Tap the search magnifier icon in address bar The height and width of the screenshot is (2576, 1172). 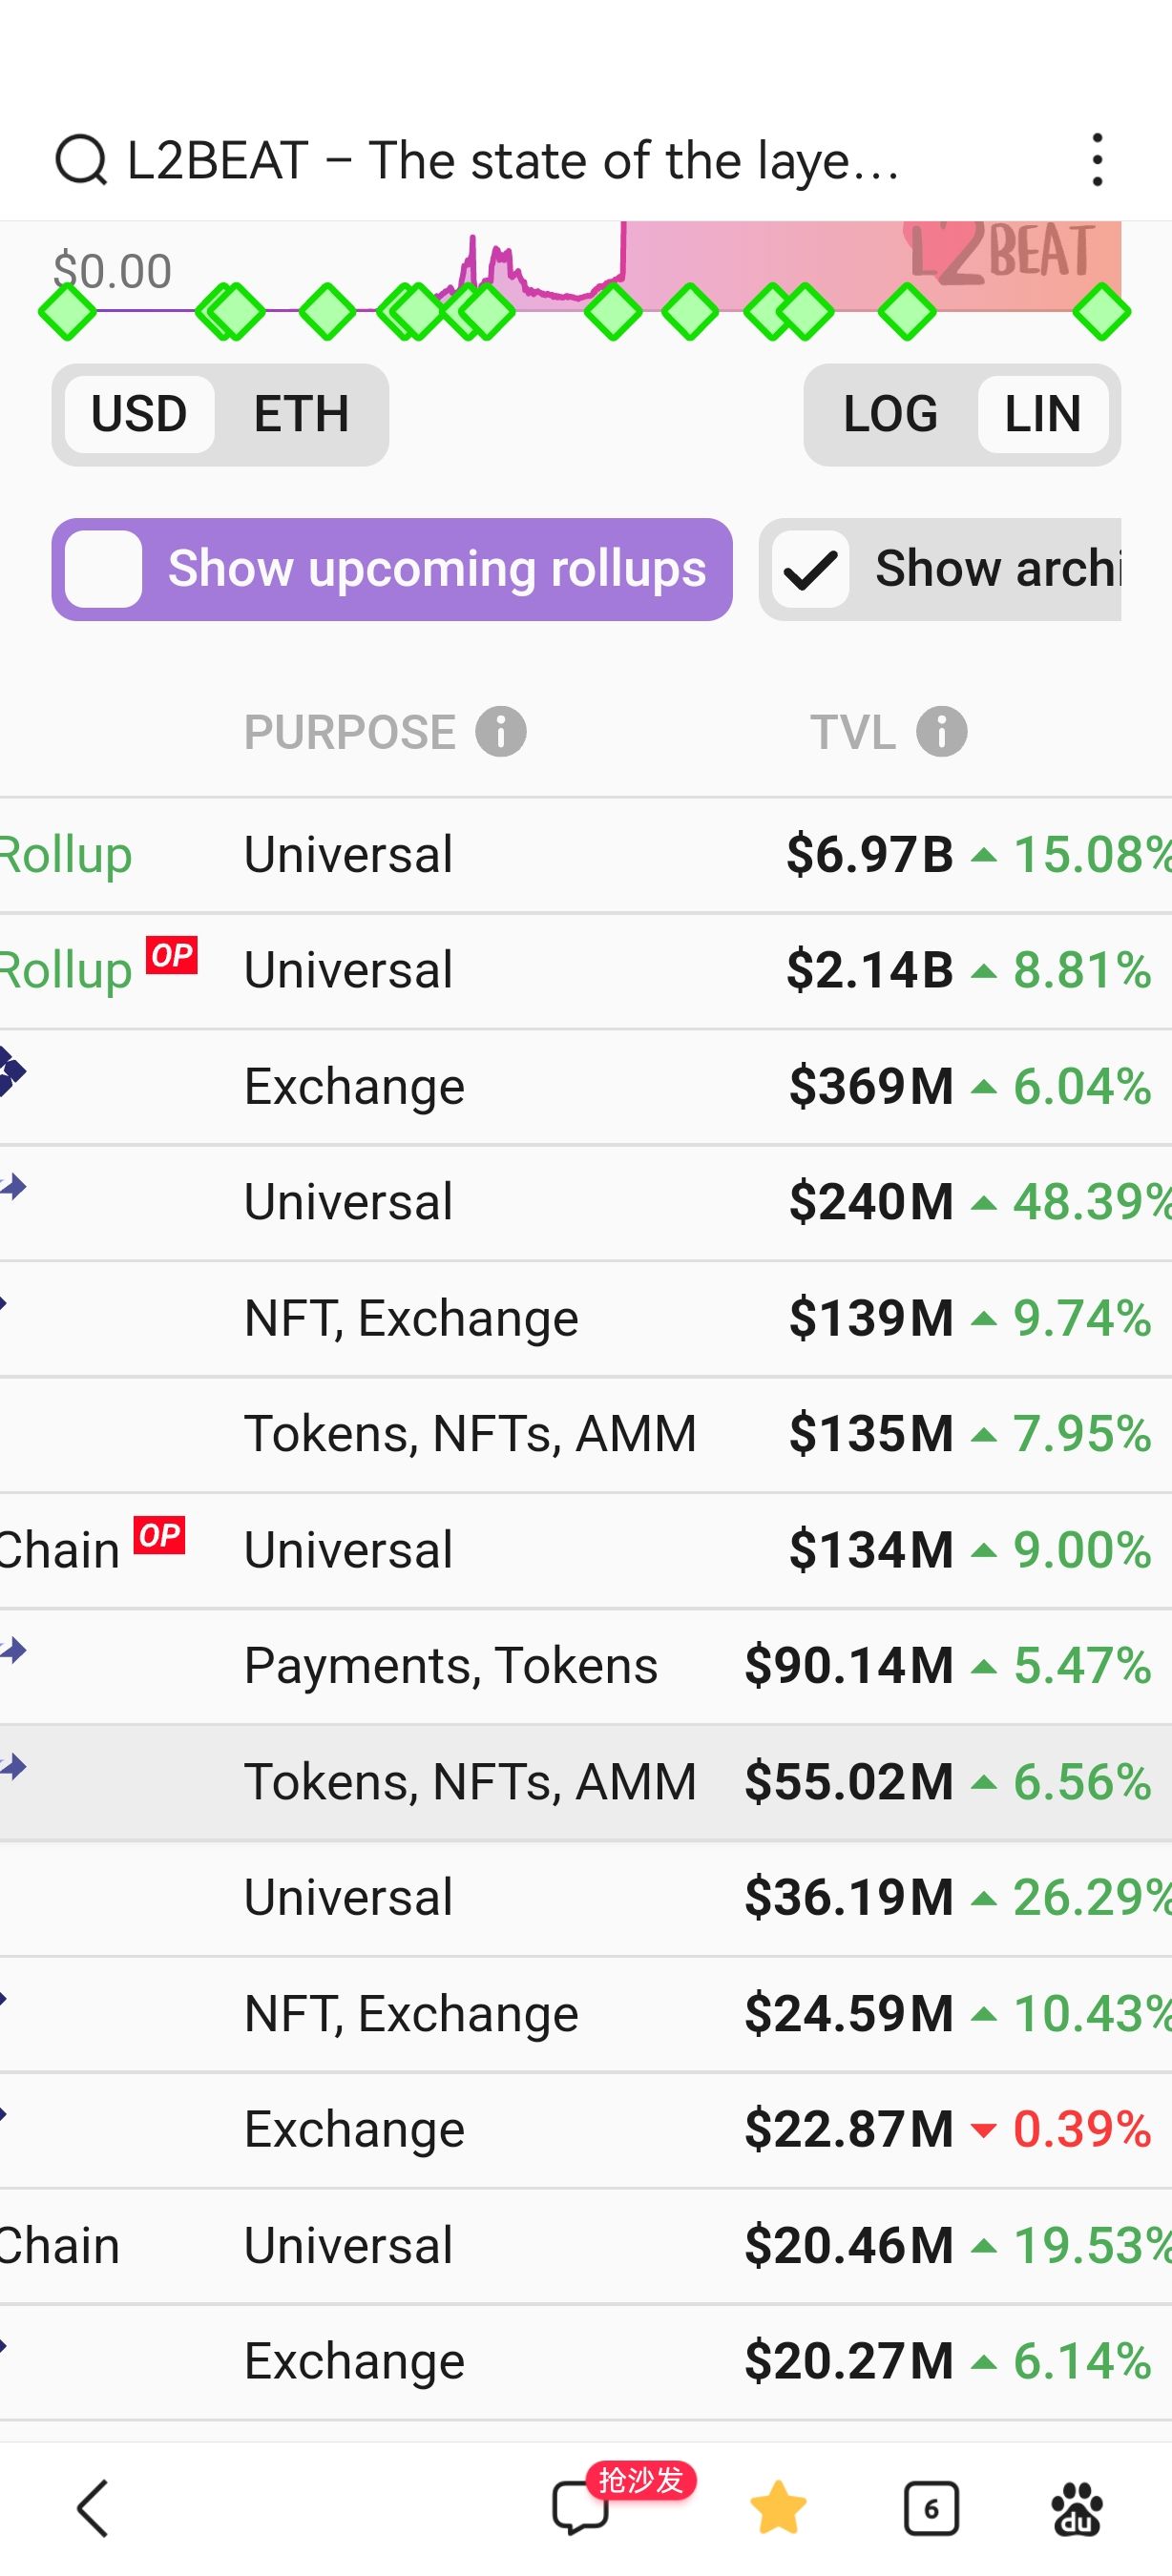(x=81, y=160)
